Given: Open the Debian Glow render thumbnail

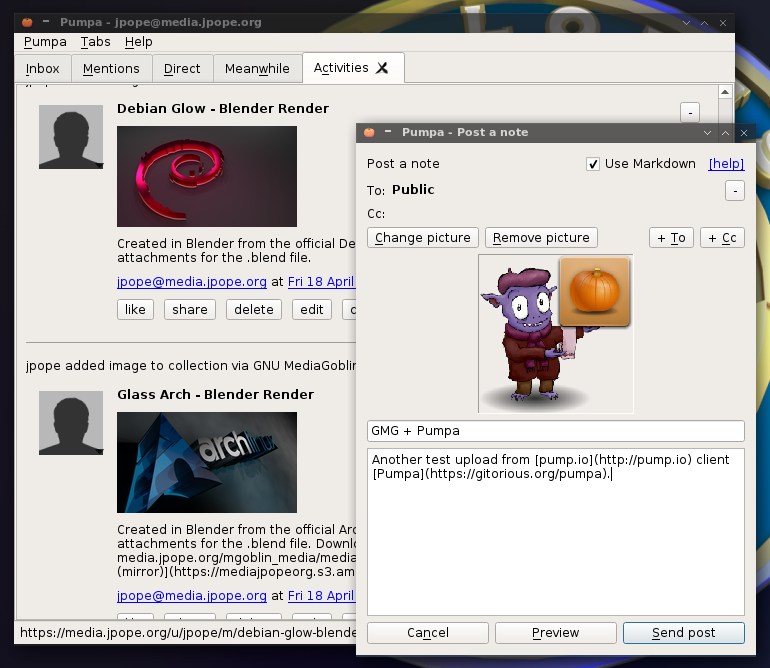Looking at the screenshot, I should tap(207, 176).
